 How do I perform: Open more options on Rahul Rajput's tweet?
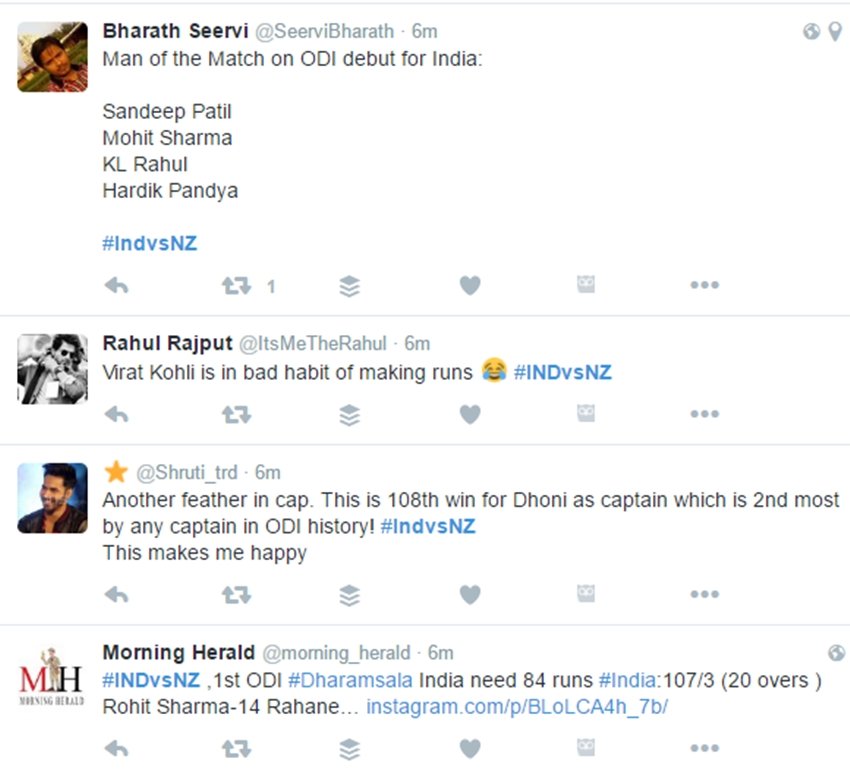click(x=704, y=414)
